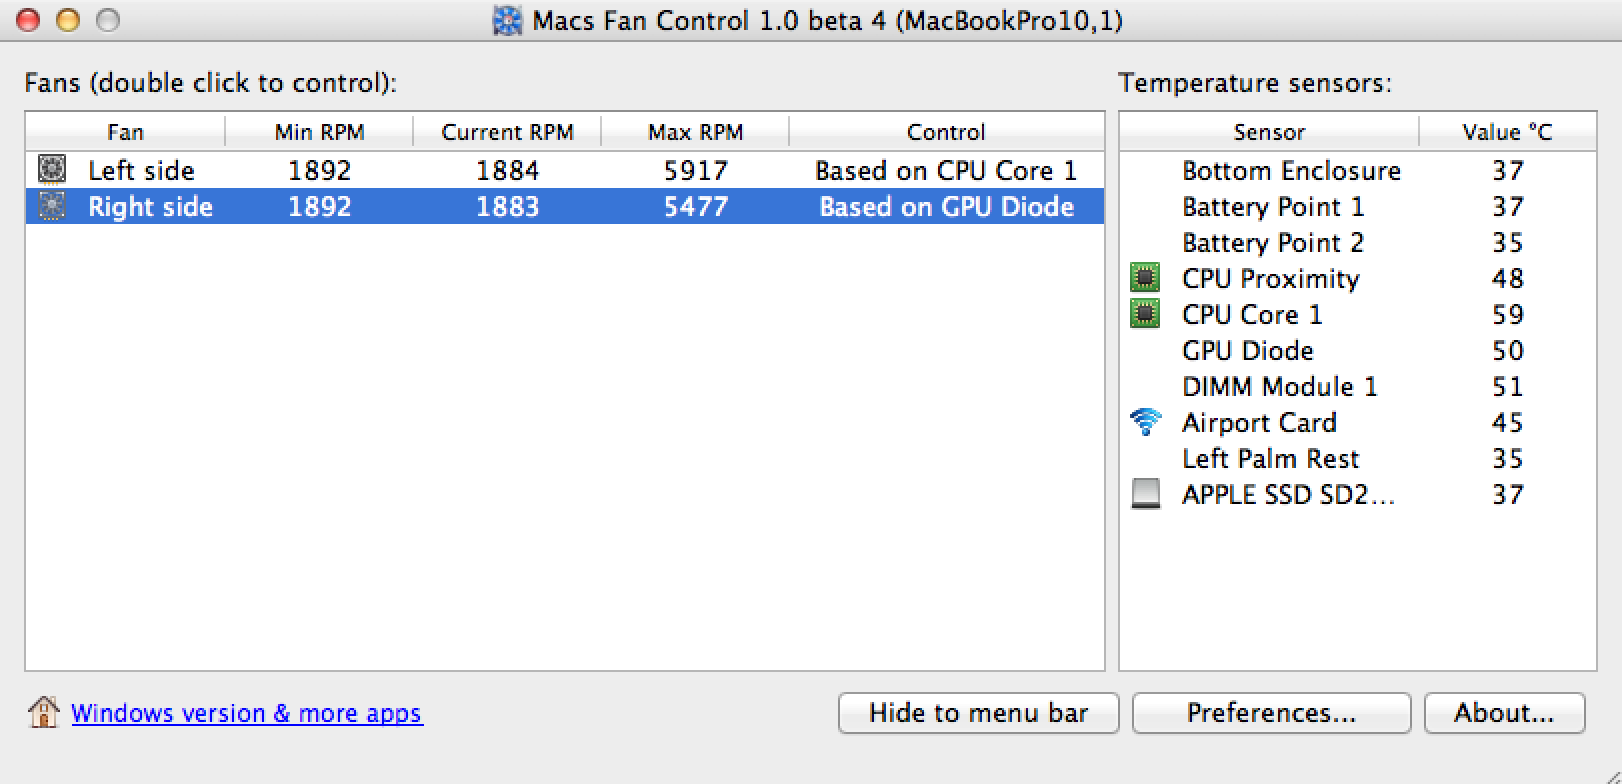Screen dimensions: 1622x784
Task: Select the DIMM Module 1 sensor
Action: [x=1279, y=386]
